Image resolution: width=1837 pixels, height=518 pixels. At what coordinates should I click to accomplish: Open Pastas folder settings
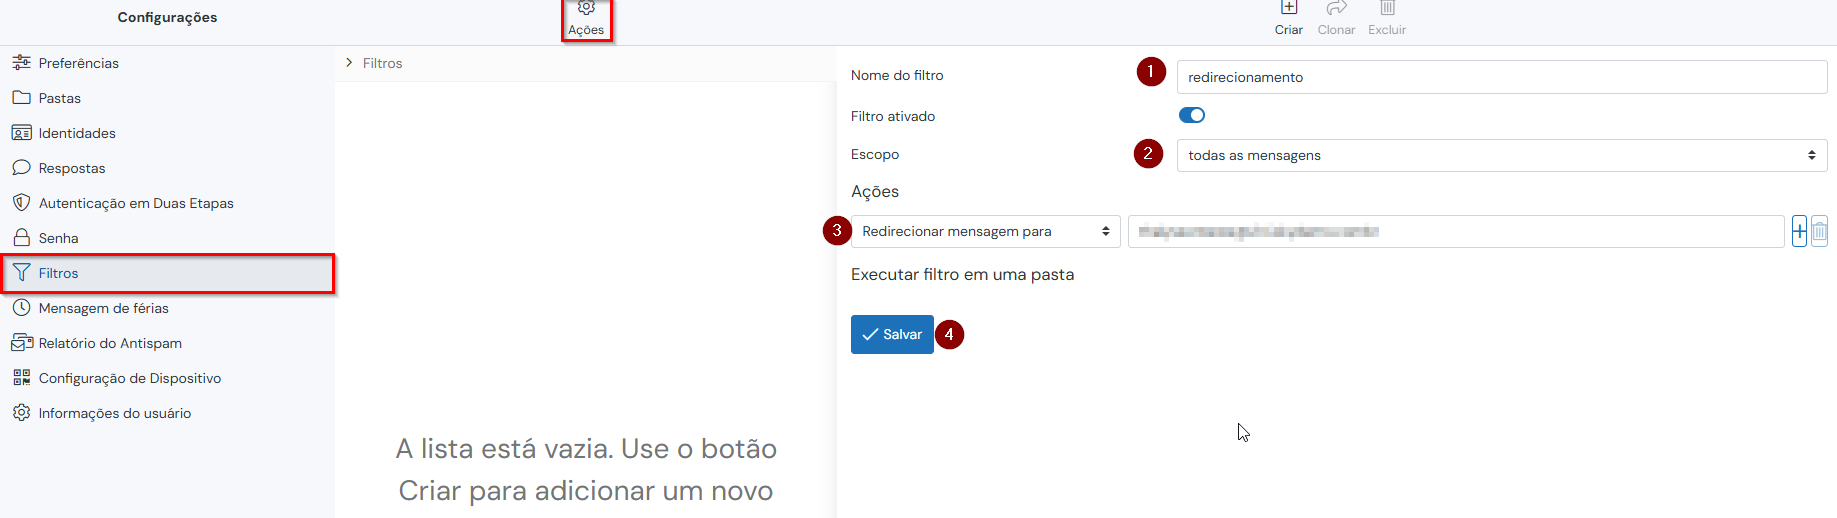(59, 98)
